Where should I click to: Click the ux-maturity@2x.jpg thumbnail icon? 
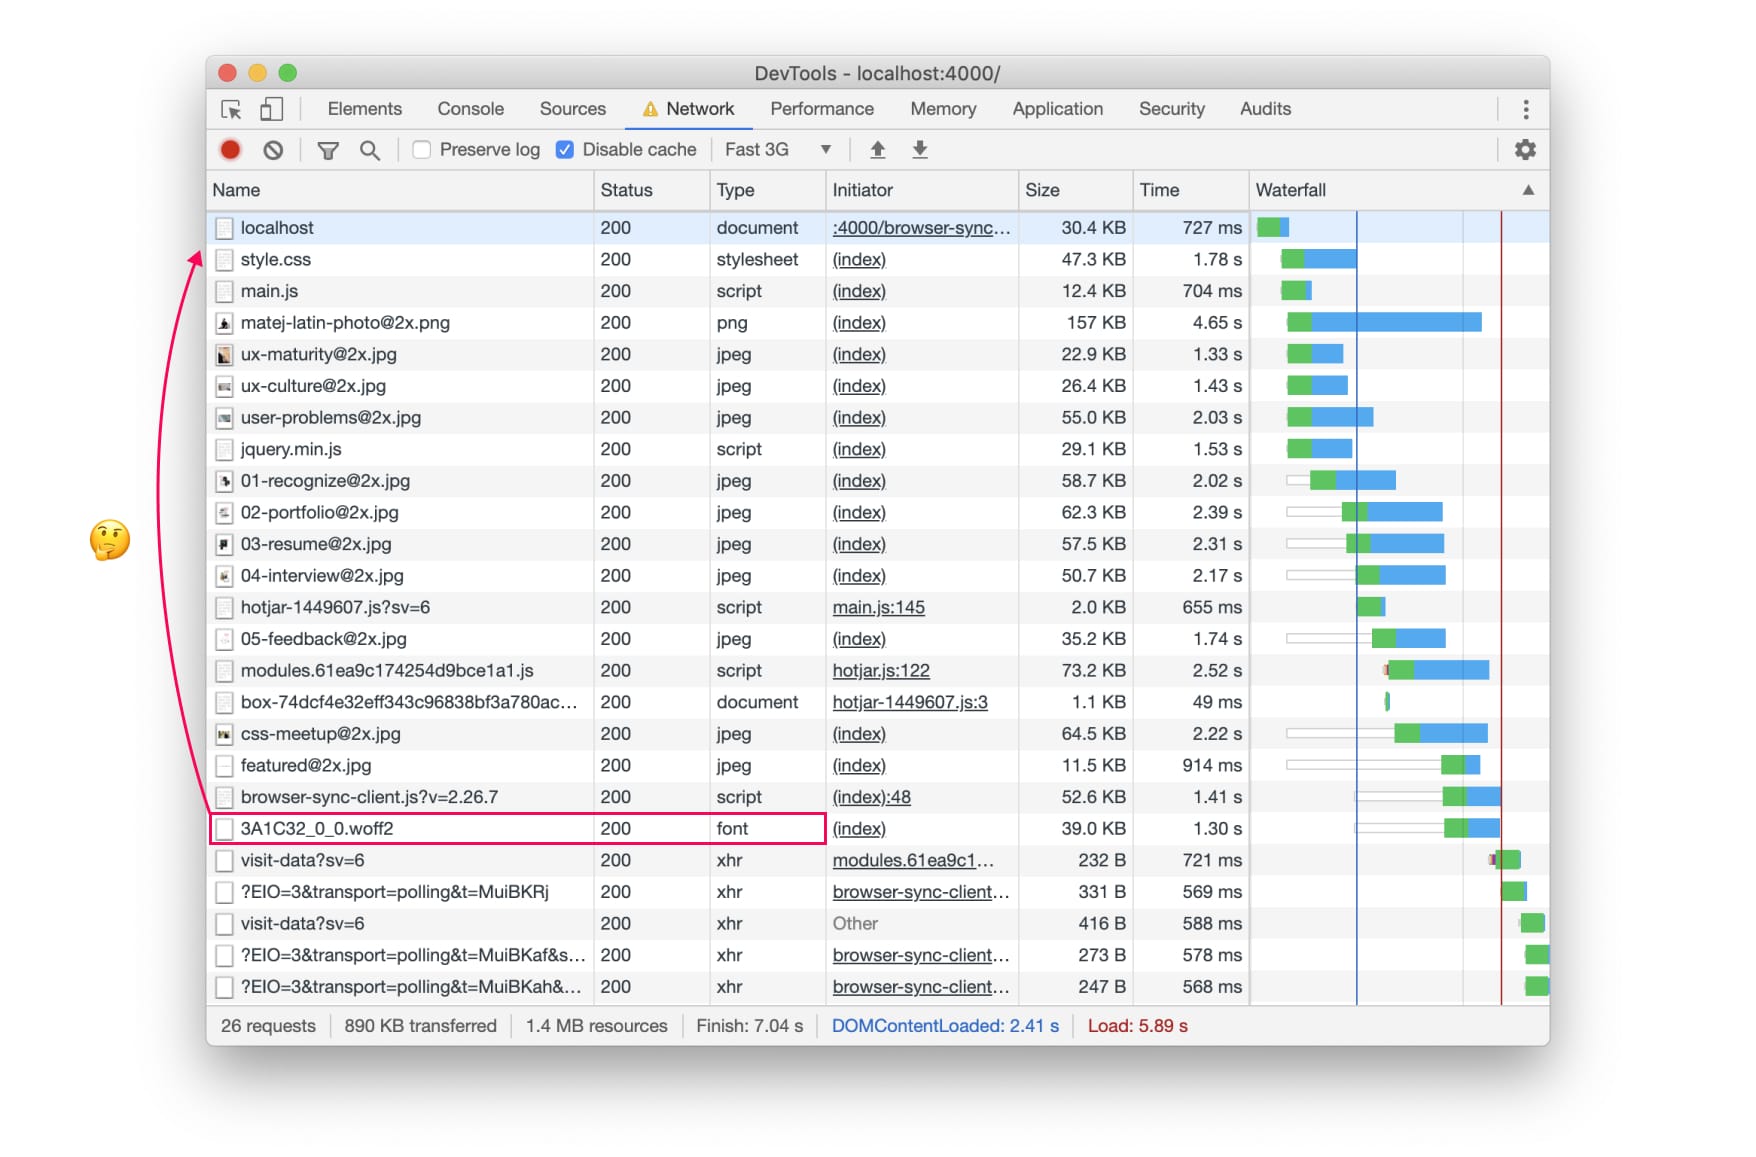point(224,355)
